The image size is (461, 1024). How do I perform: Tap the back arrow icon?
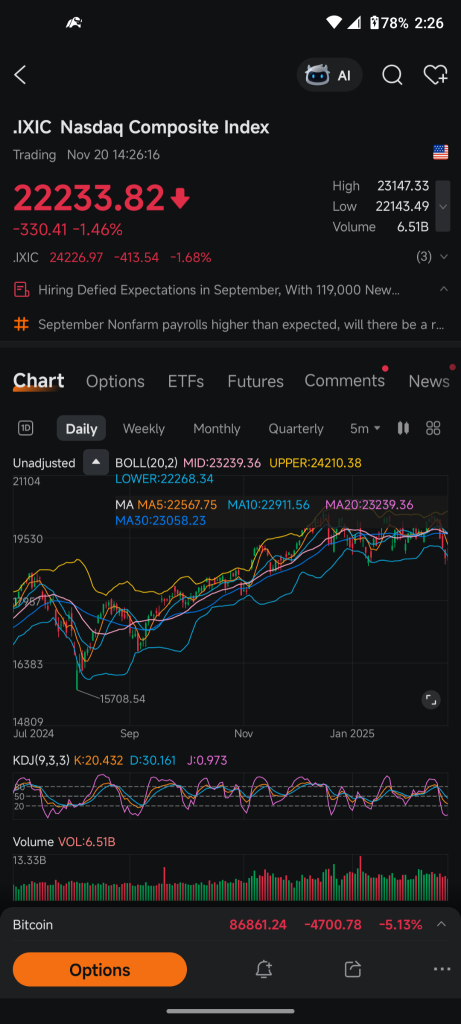click(x=20, y=75)
